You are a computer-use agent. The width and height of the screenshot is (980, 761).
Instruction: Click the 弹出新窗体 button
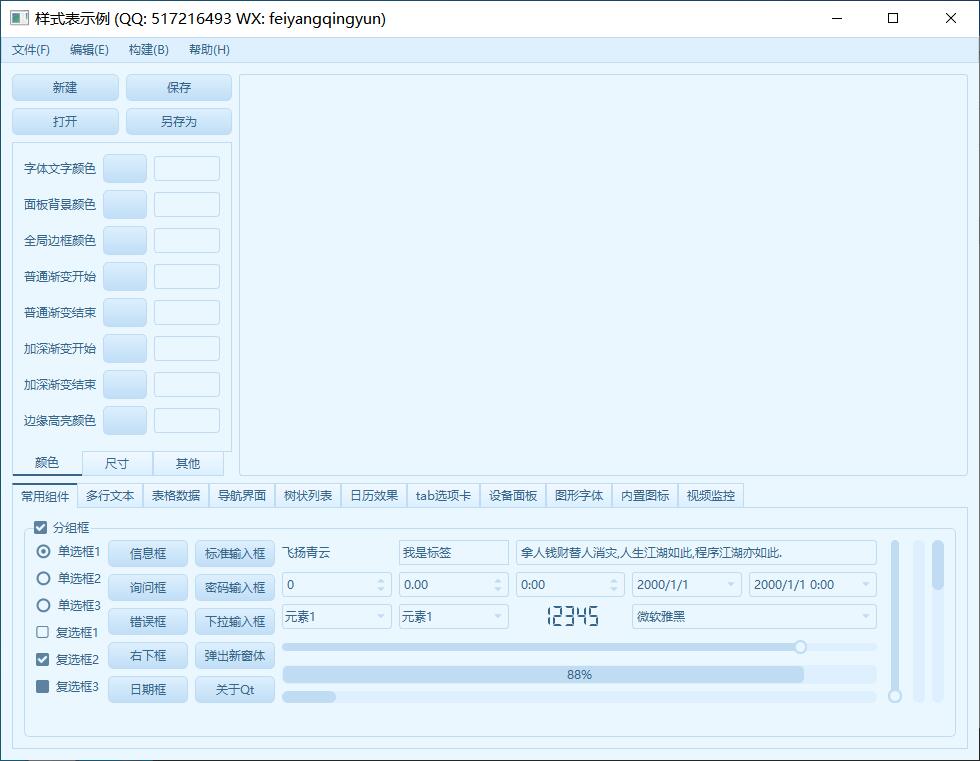(234, 656)
